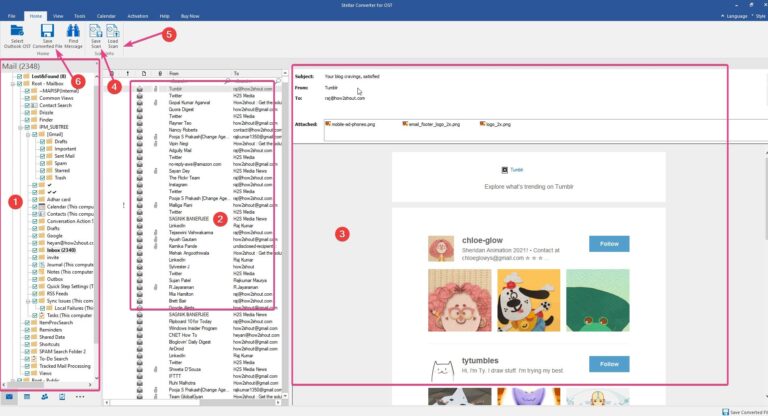Switch to the Calendar ribbon tab
Image resolution: width=768 pixels, height=416 pixels.
(106, 16)
